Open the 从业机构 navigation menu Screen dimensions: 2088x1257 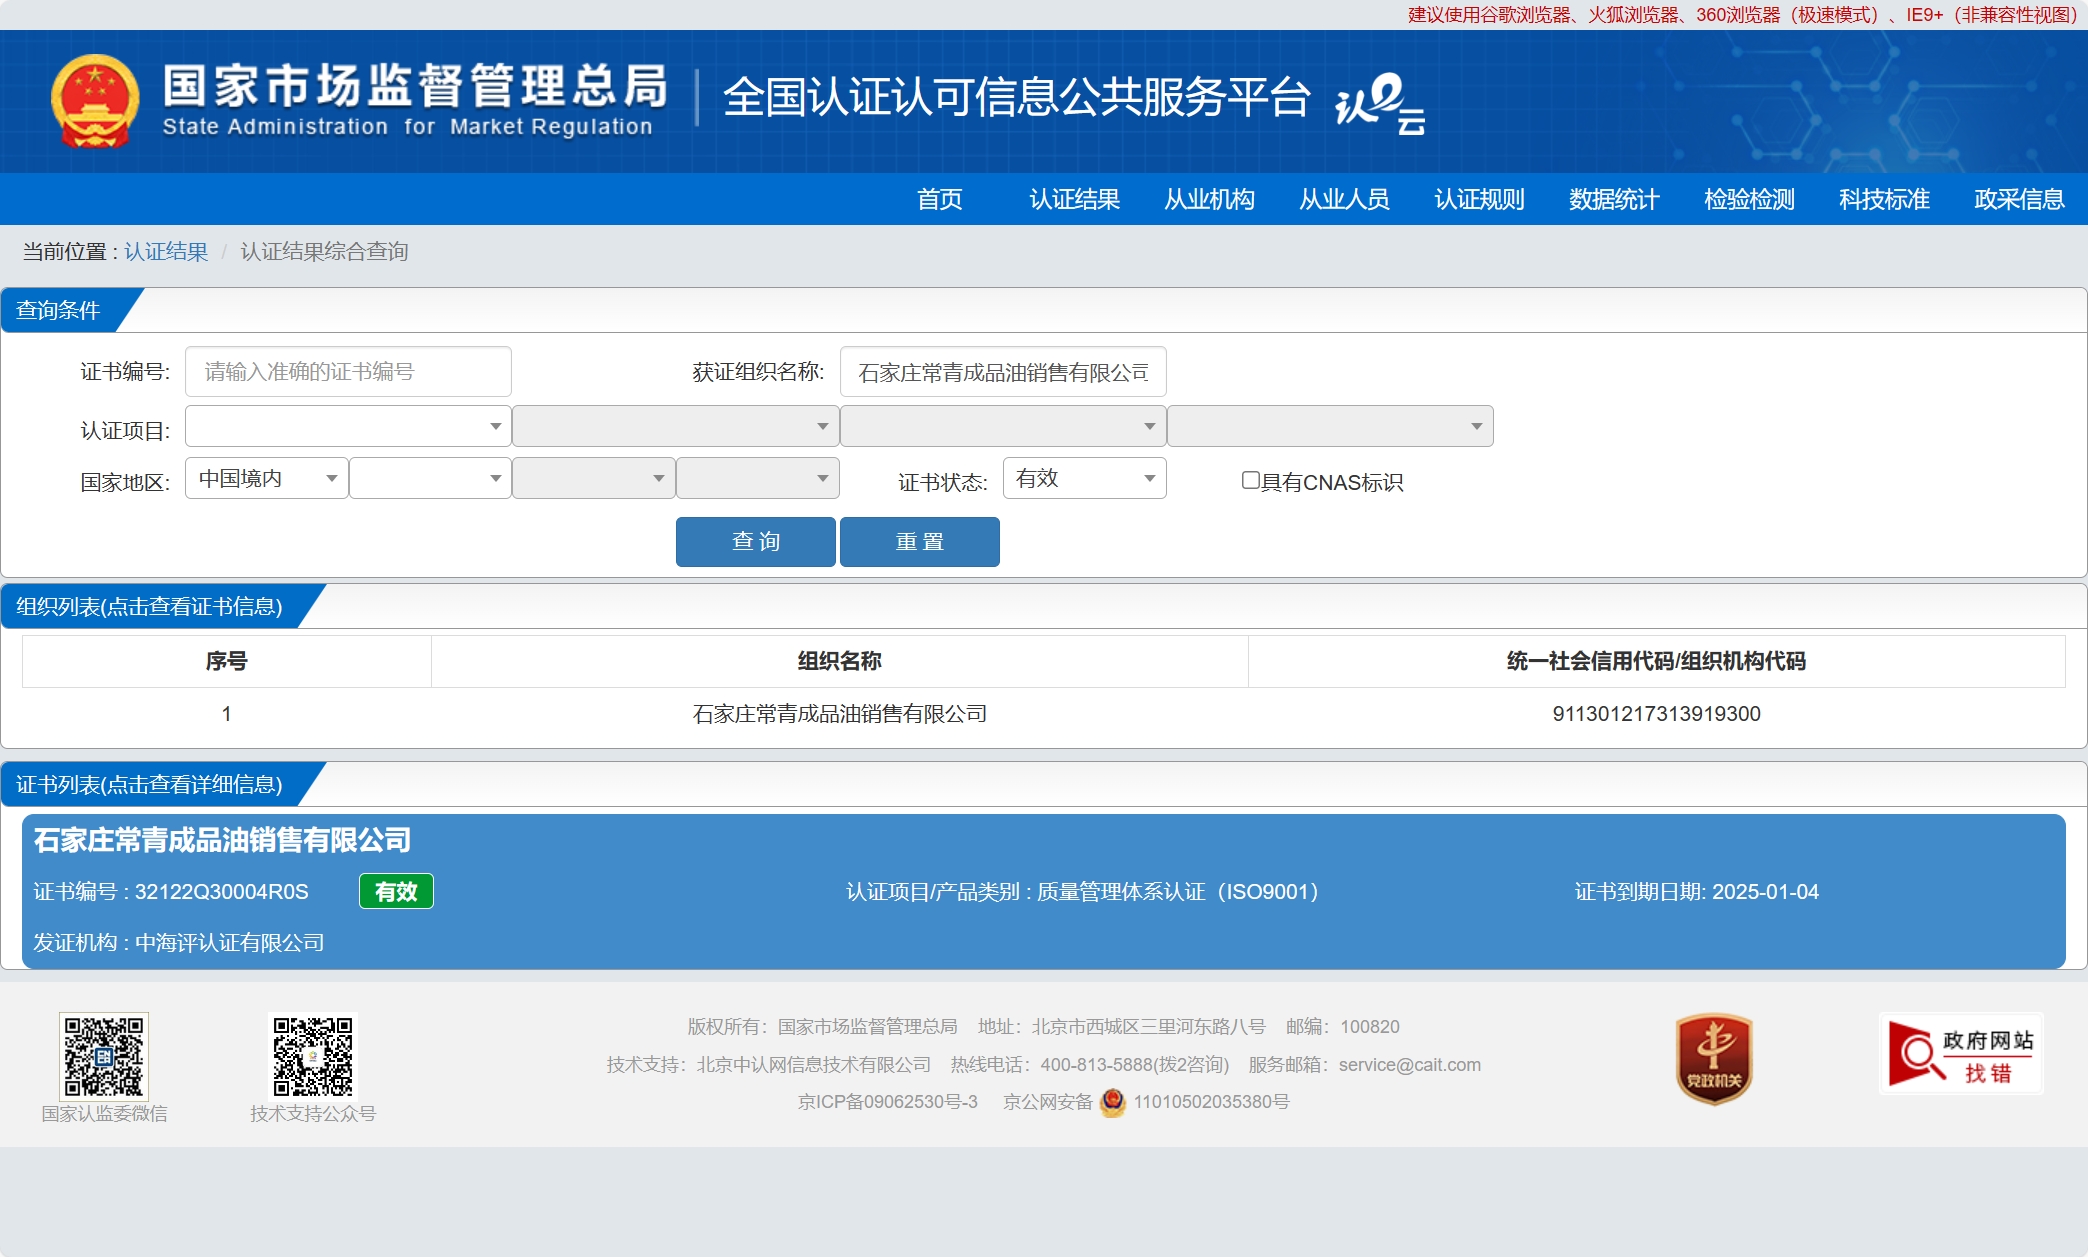[x=1210, y=199]
